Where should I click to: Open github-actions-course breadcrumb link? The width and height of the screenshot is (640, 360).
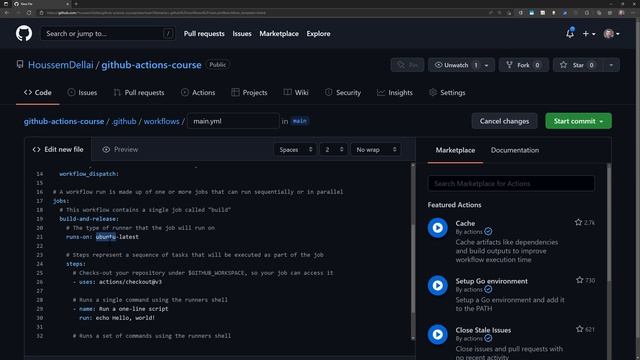64,121
